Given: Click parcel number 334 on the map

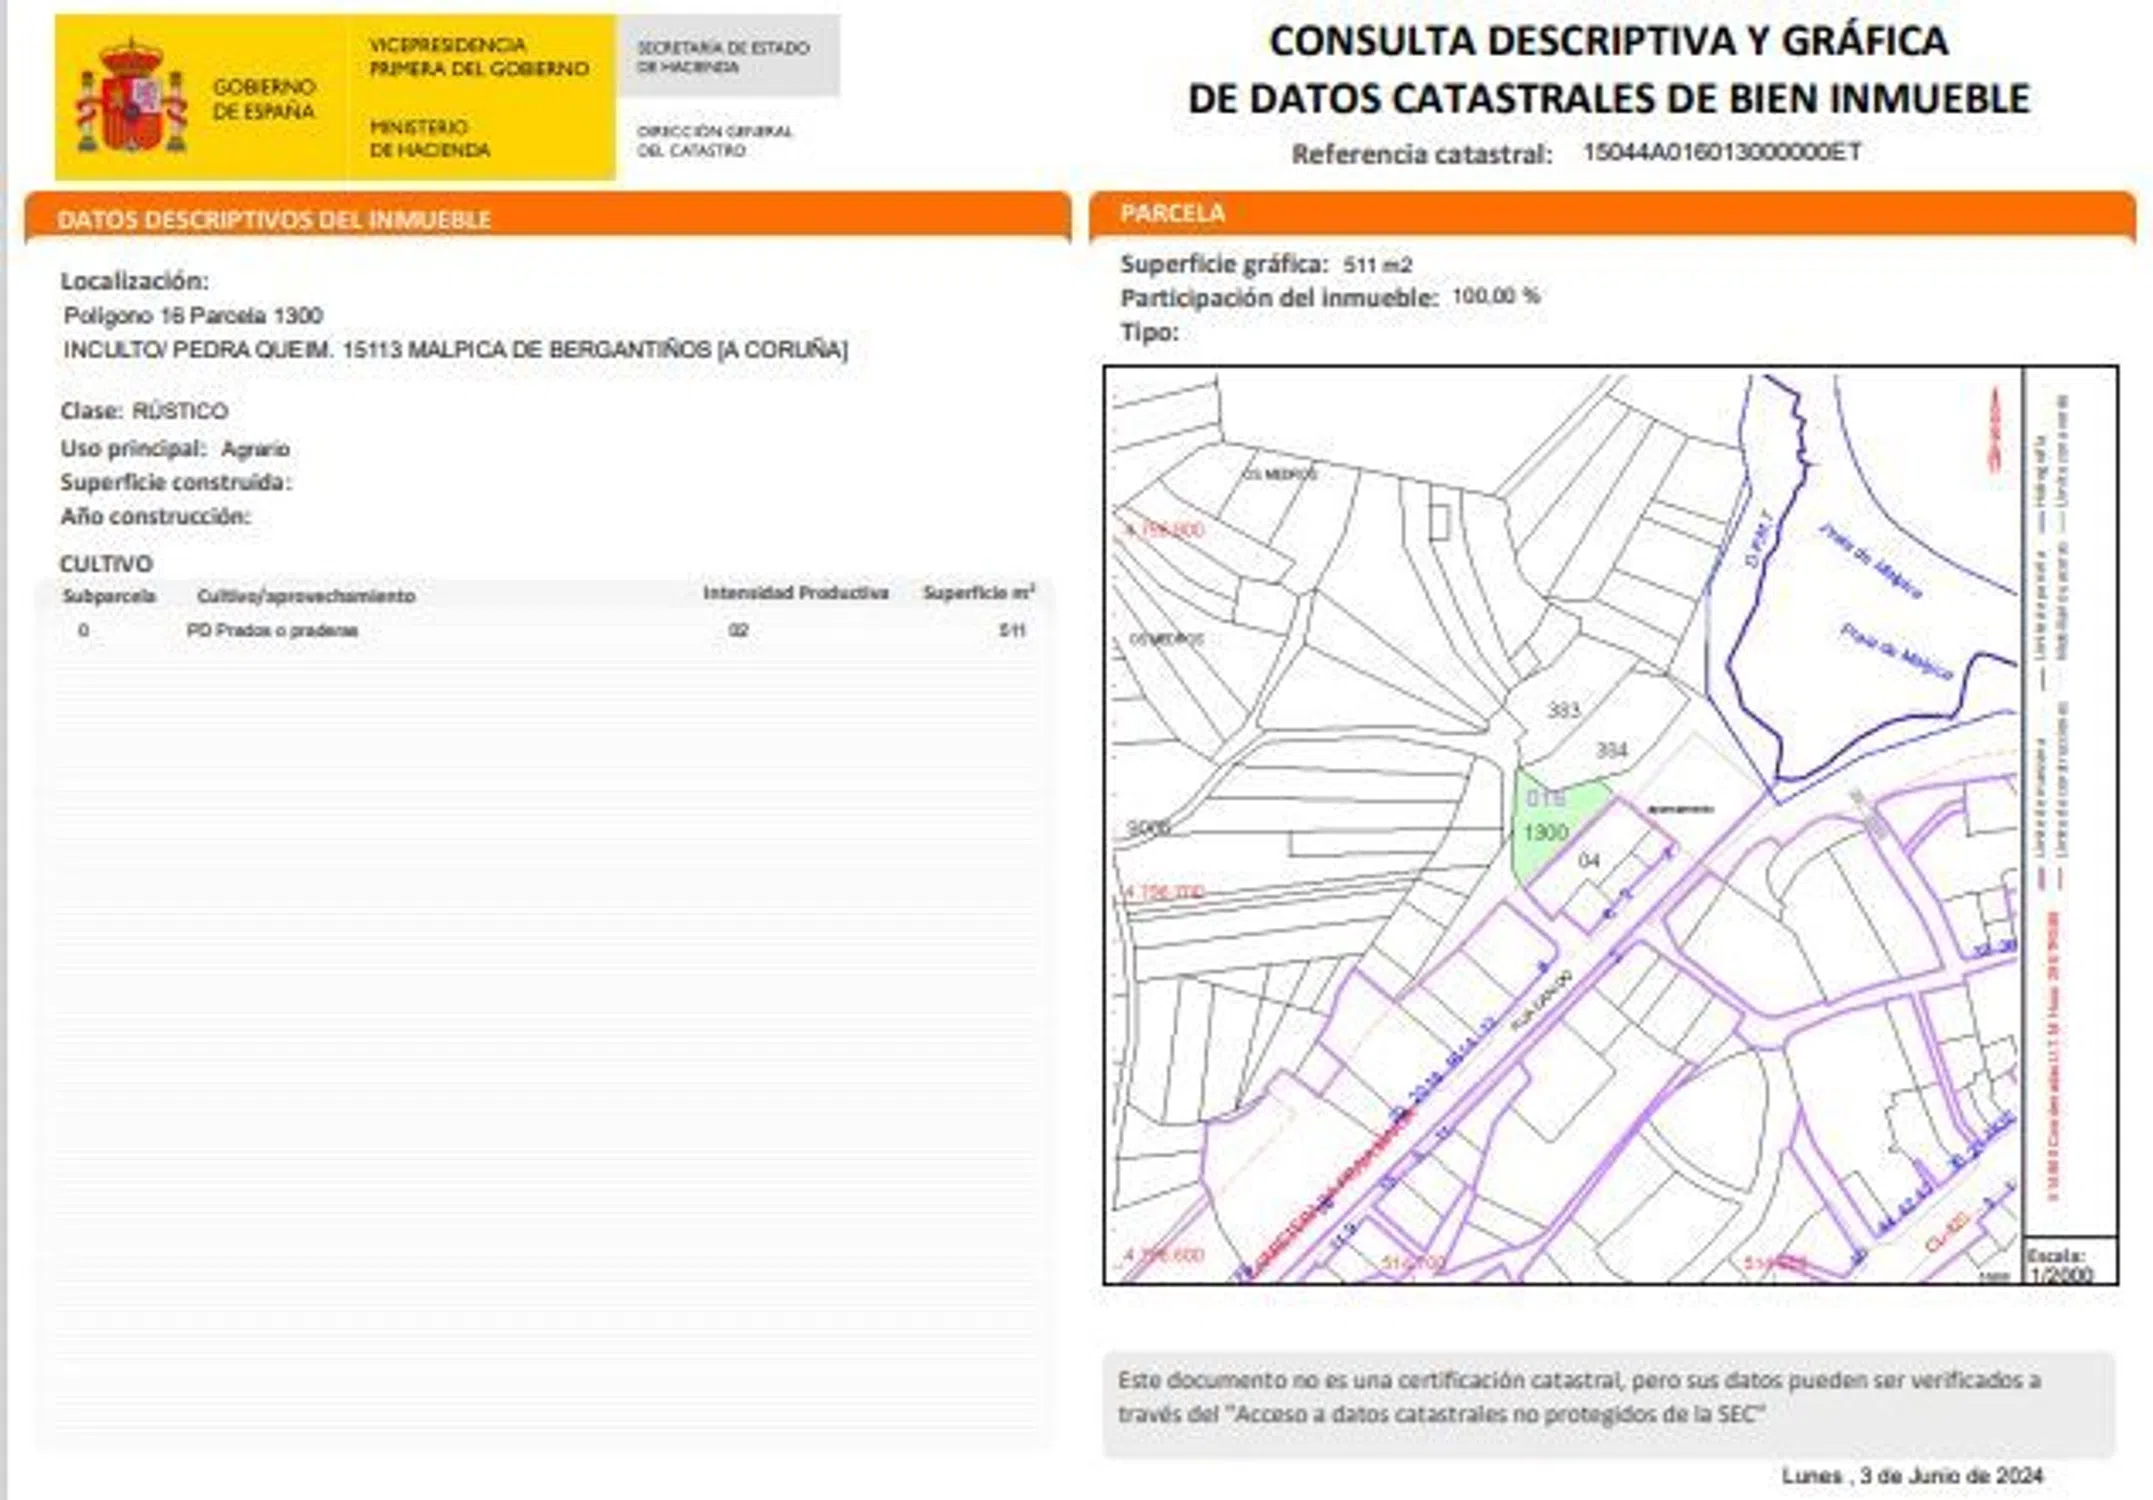Looking at the screenshot, I should [x=1611, y=750].
